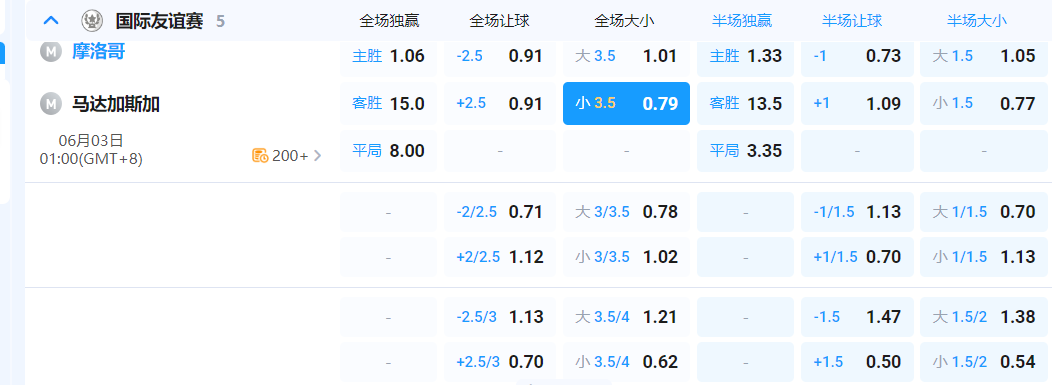Choose half-time 小 1.5/2 at 0.54
1052x385 pixels.
(x=984, y=362)
